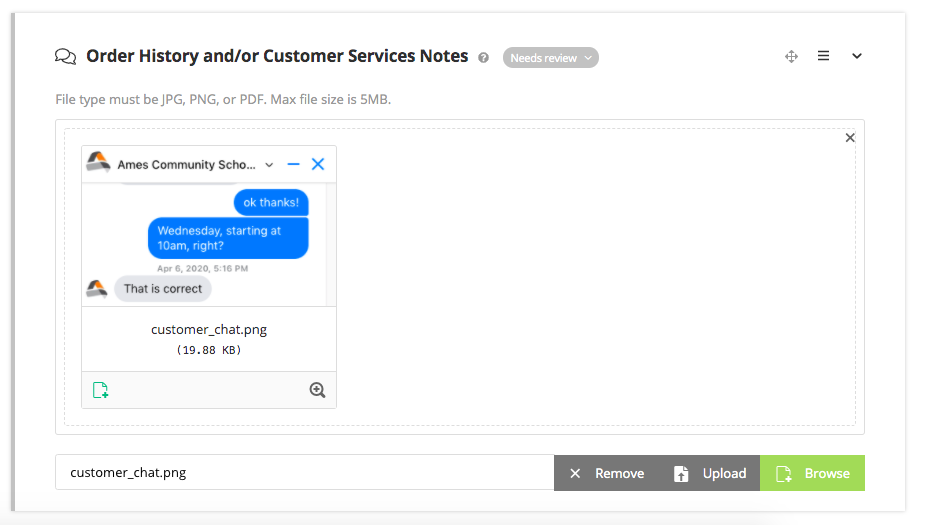The width and height of the screenshot is (928, 525).
Task: Open the section hamburger menu
Action: tap(823, 57)
